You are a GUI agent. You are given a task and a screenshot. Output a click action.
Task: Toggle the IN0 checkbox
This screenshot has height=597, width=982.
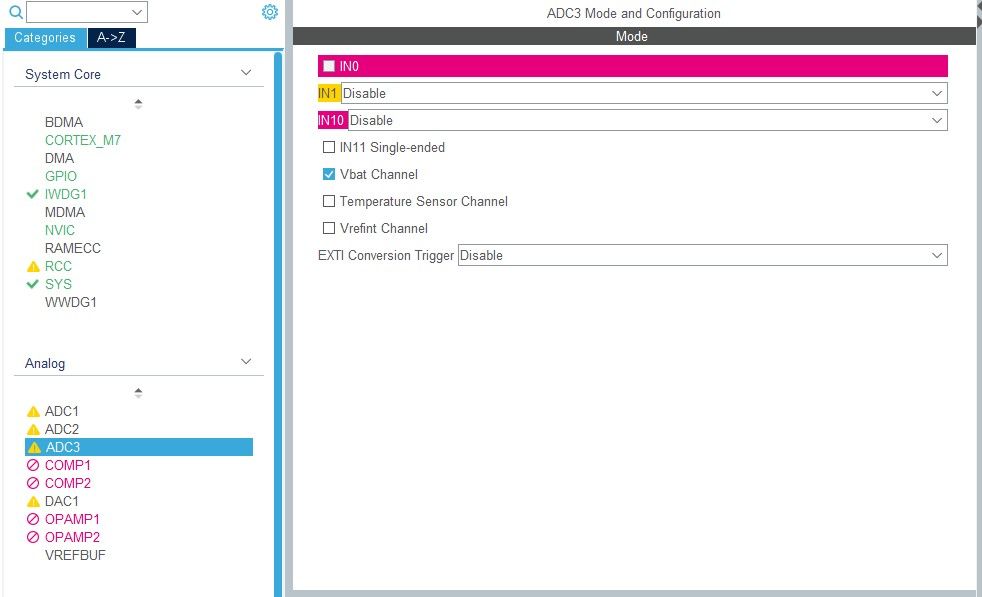(329, 66)
